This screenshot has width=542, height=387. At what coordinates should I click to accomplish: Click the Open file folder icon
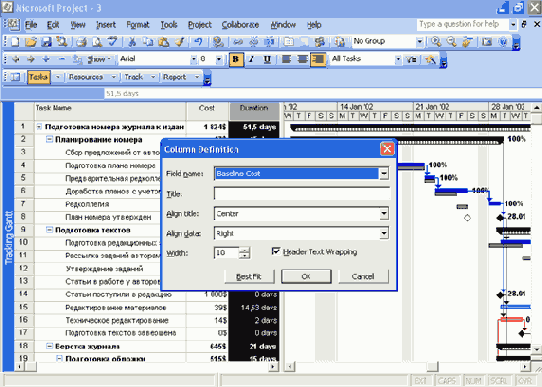31,42
